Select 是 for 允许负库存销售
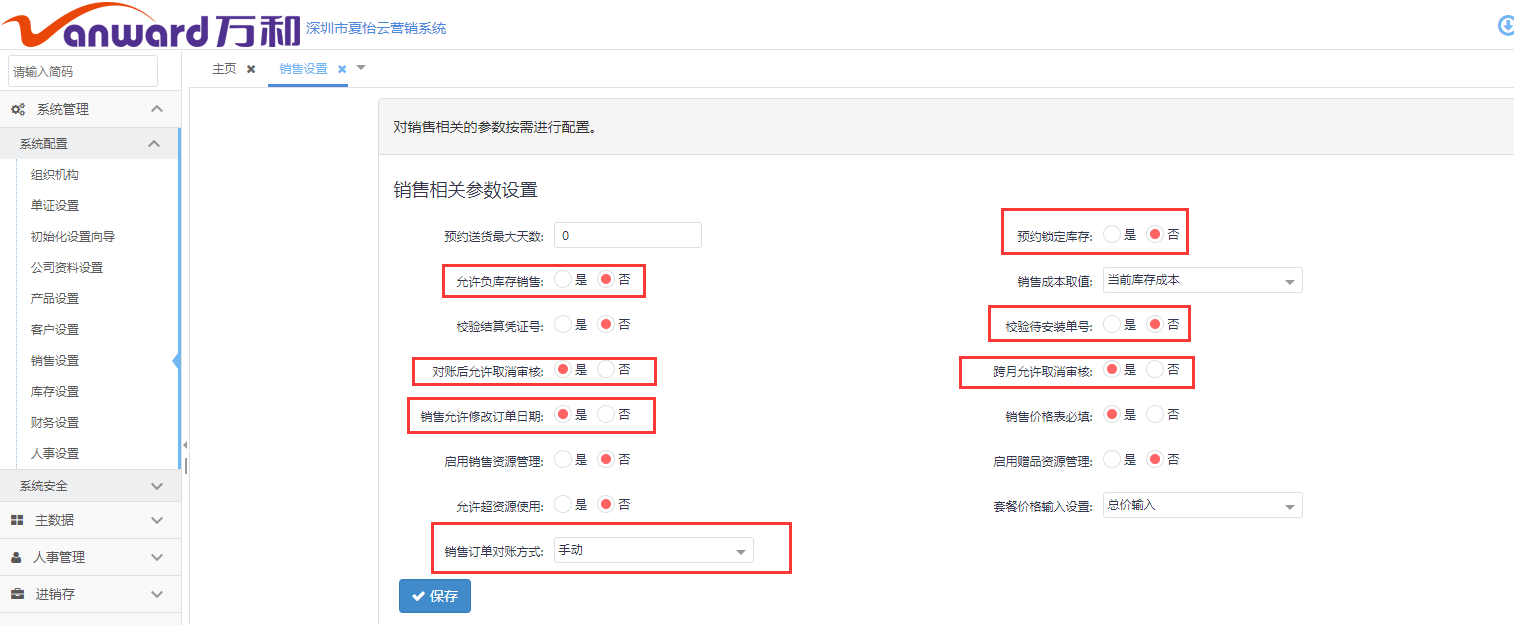1514x625 pixels. (563, 280)
